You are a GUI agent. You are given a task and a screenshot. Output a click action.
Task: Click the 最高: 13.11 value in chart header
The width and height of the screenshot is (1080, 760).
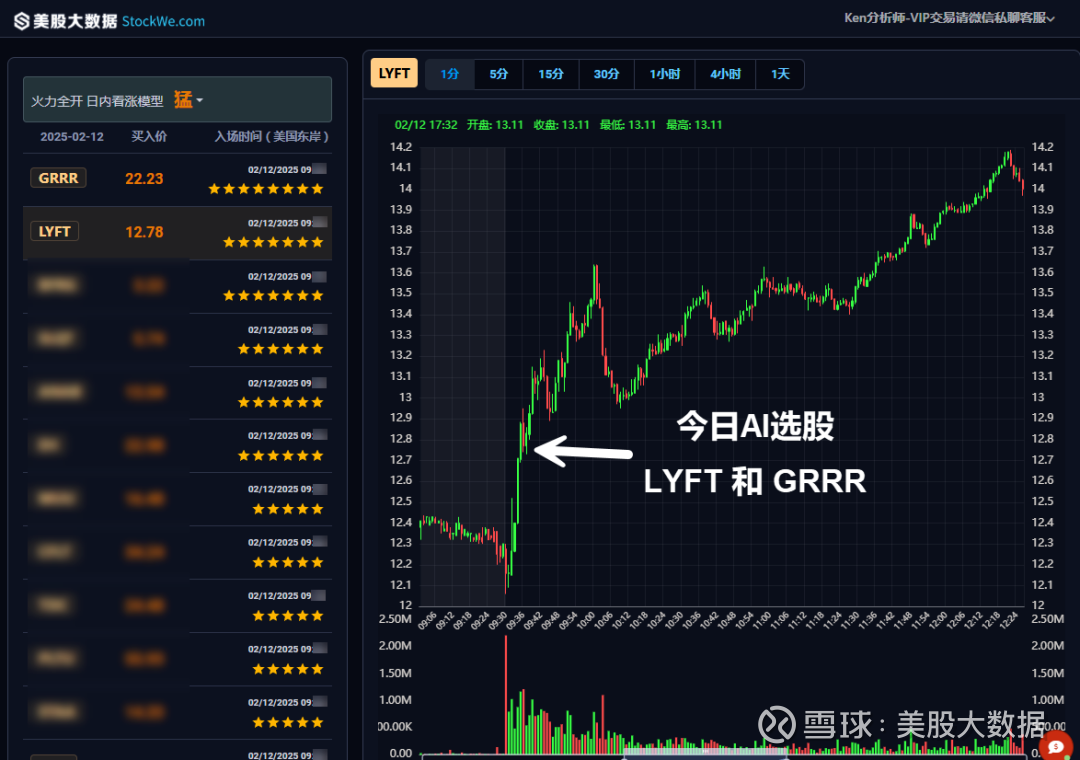(694, 125)
